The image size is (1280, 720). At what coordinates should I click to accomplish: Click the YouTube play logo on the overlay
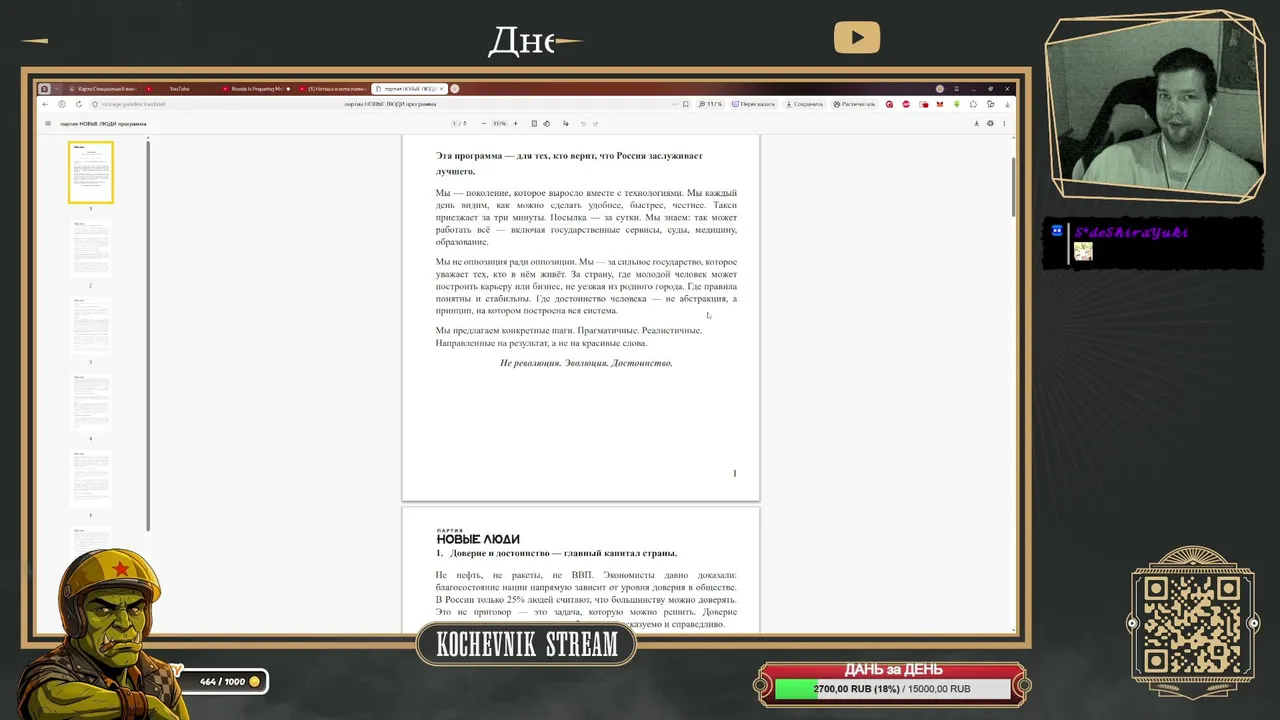coord(857,38)
